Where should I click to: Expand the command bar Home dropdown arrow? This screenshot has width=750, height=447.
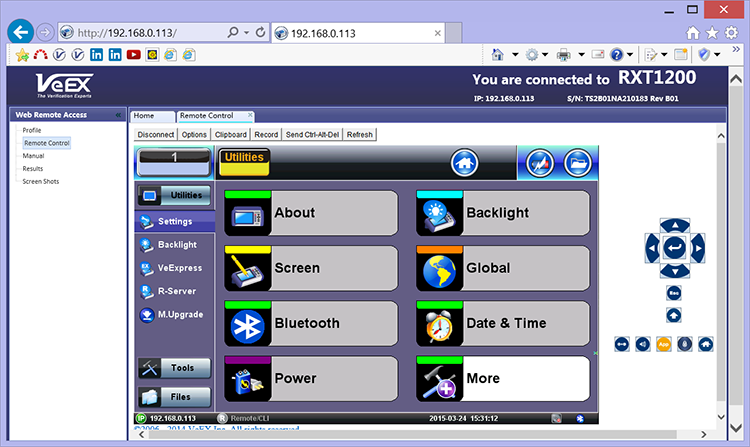(x=515, y=55)
